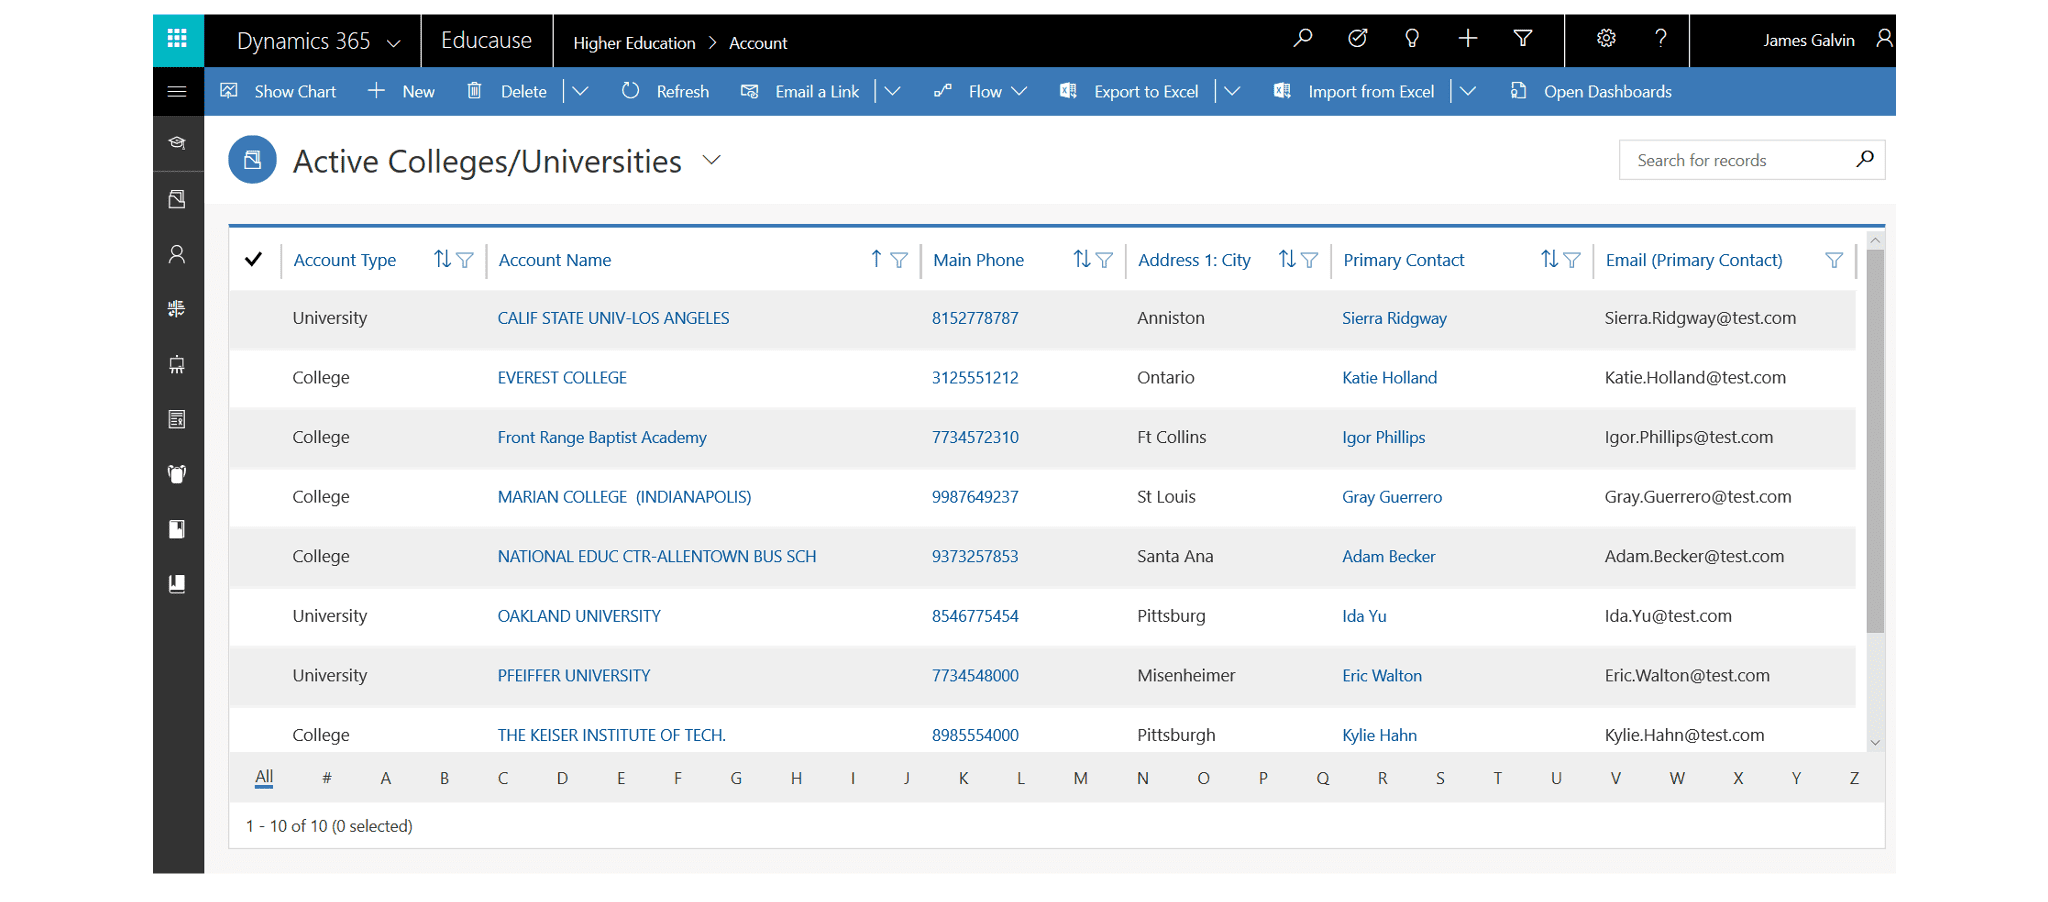Open advanced find funnel icon in top bar

point(1523,39)
